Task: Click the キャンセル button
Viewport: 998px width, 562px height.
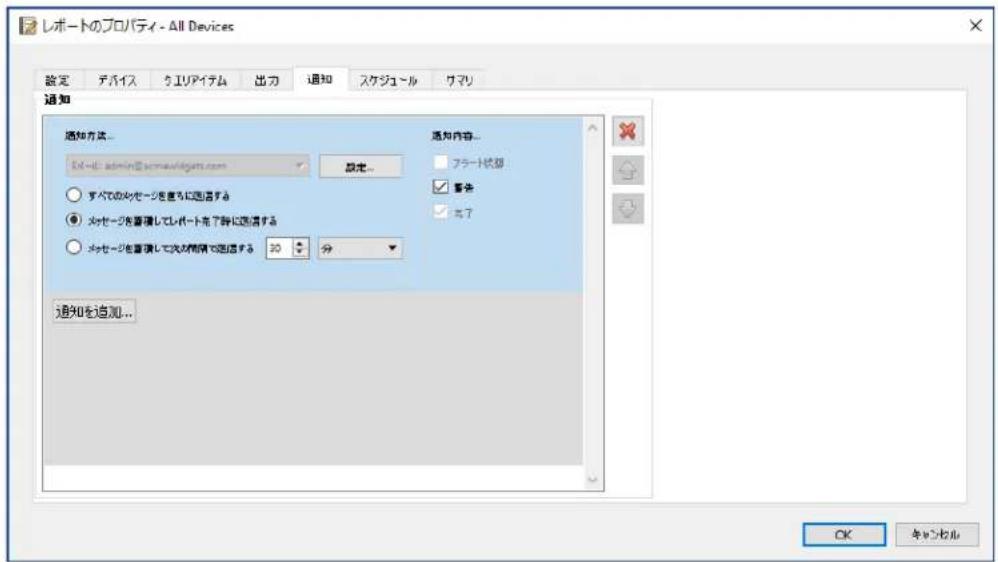Action: click(x=936, y=535)
